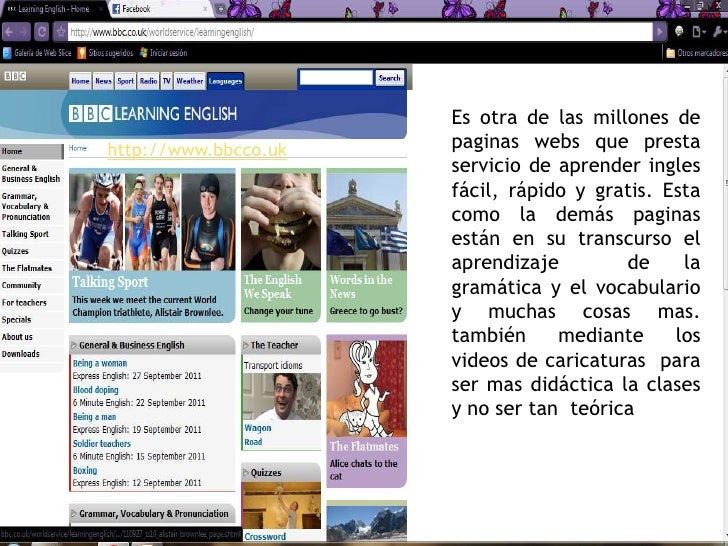Open Otros marcadores folder

pyautogui.click(x=696, y=53)
